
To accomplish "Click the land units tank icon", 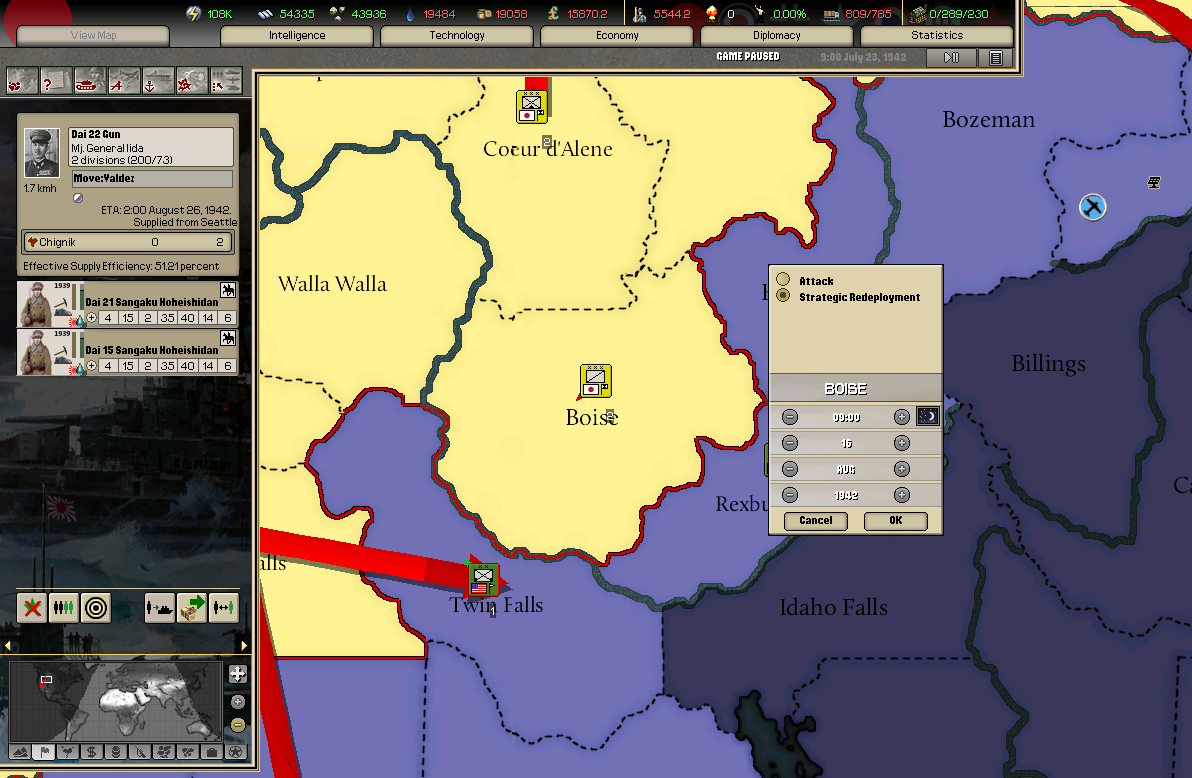I will click(x=90, y=81).
